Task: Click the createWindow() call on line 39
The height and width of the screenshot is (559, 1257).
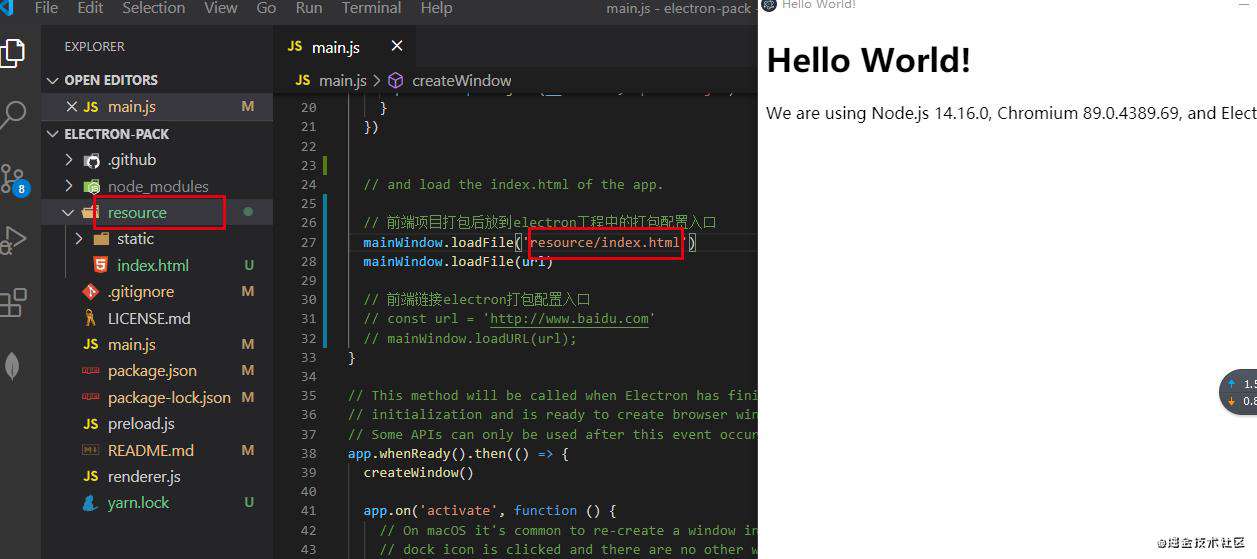Action: pyautogui.click(x=418, y=472)
